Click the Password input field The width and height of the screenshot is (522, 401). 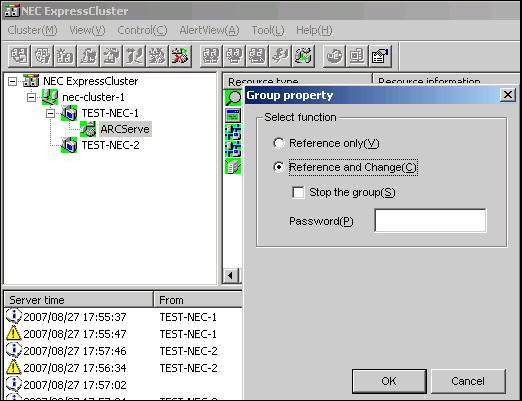click(x=430, y=221)
